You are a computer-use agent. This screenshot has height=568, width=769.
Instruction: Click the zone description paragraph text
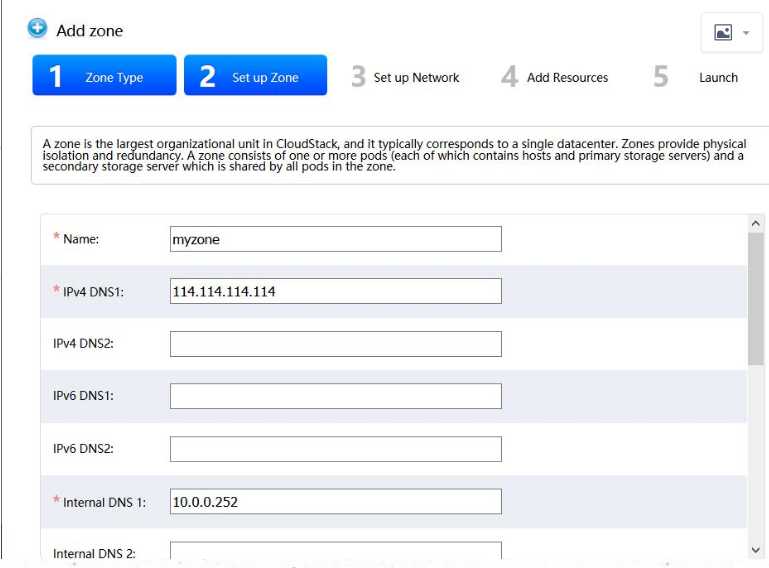tap(395, 155)
